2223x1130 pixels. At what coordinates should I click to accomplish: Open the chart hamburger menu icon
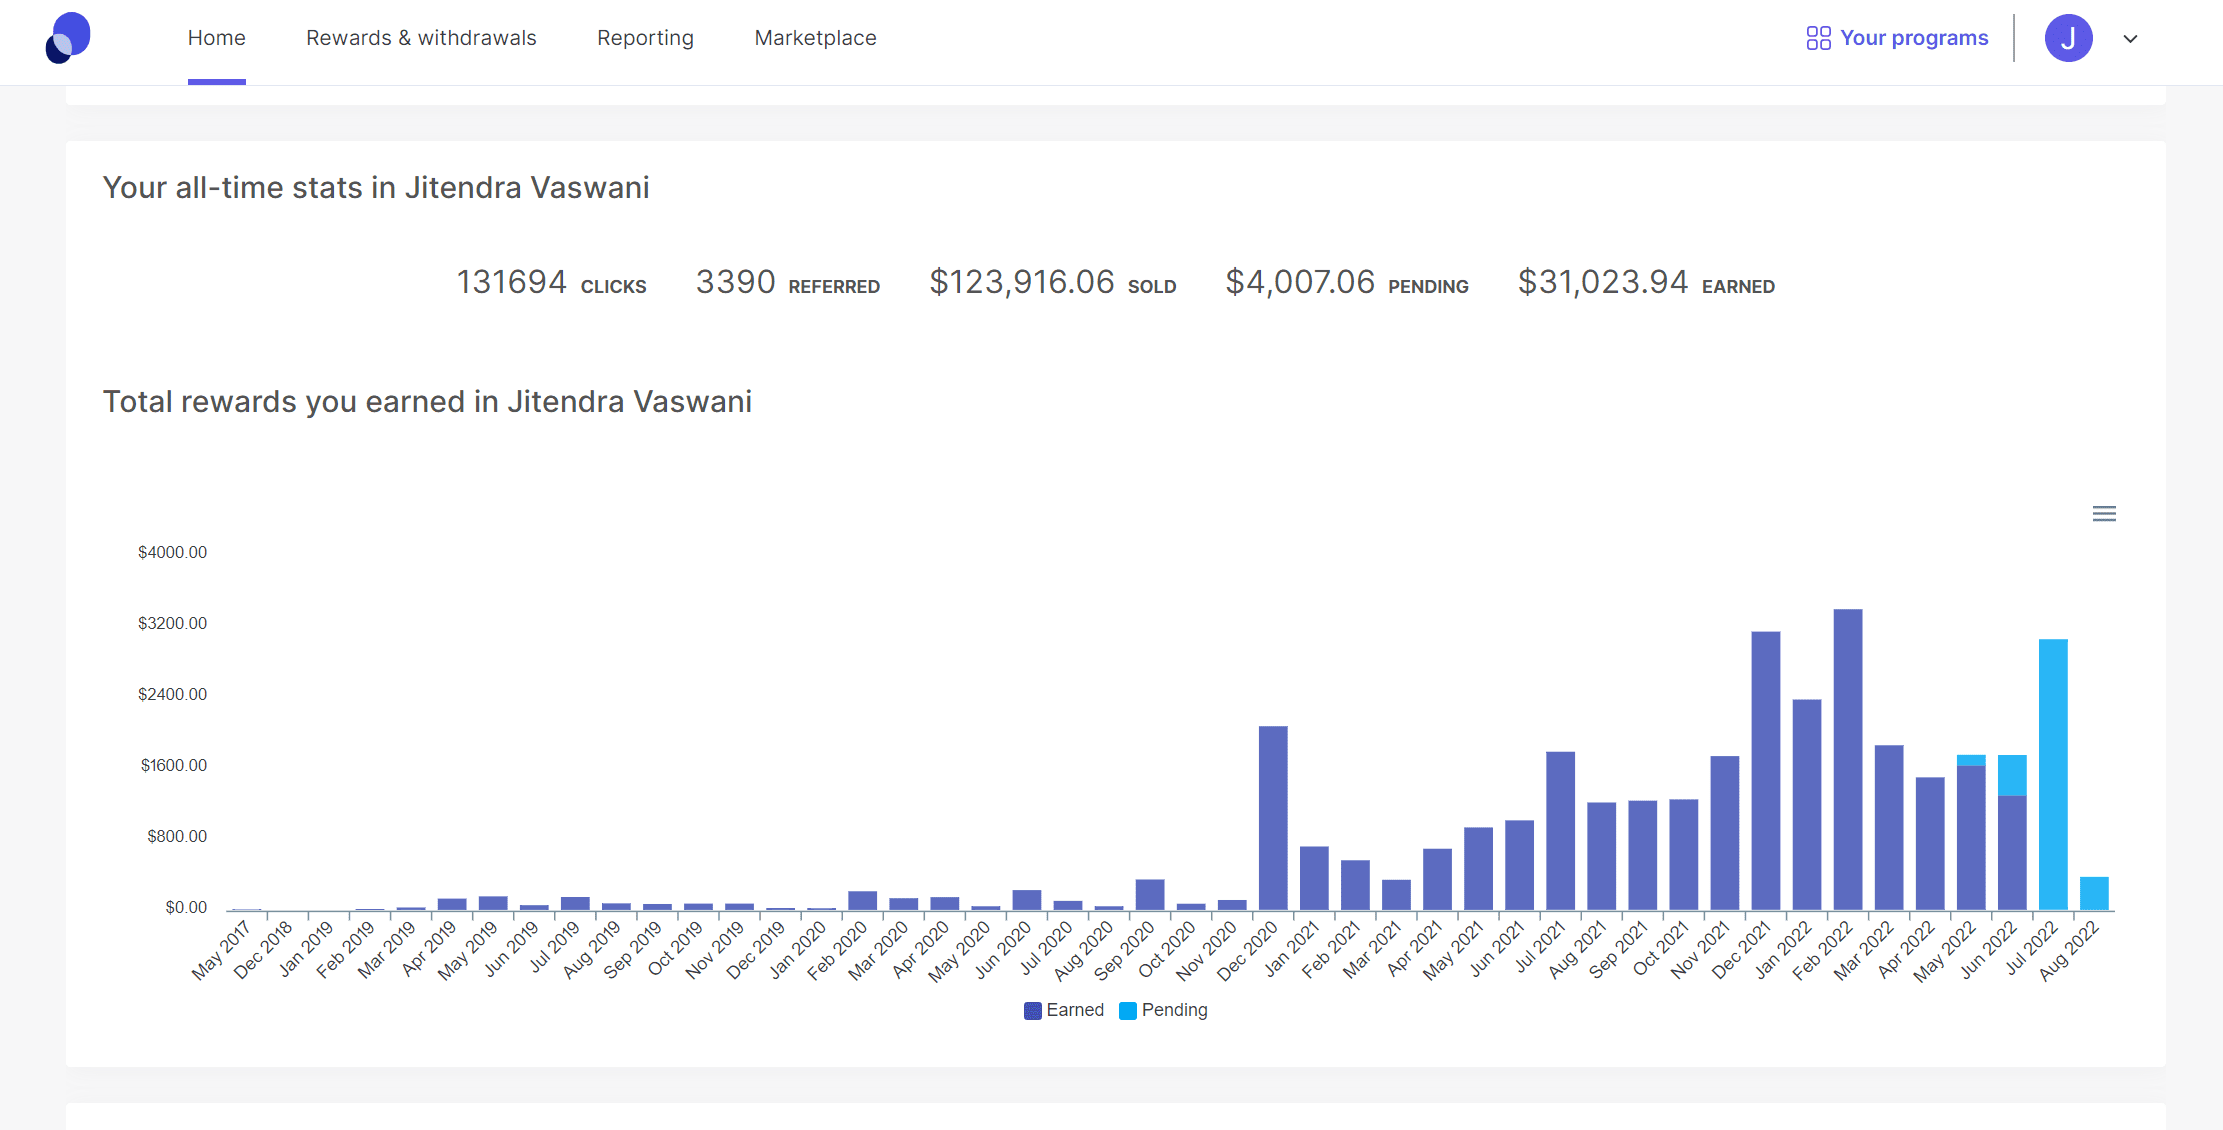(x=2104, y=514)
